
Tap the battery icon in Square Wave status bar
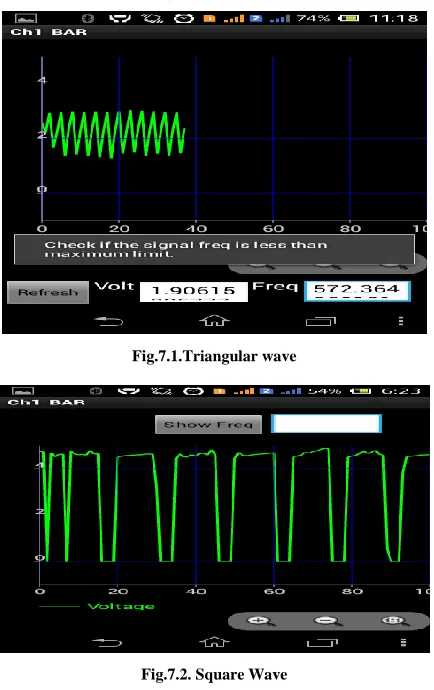tap(360, 391)
